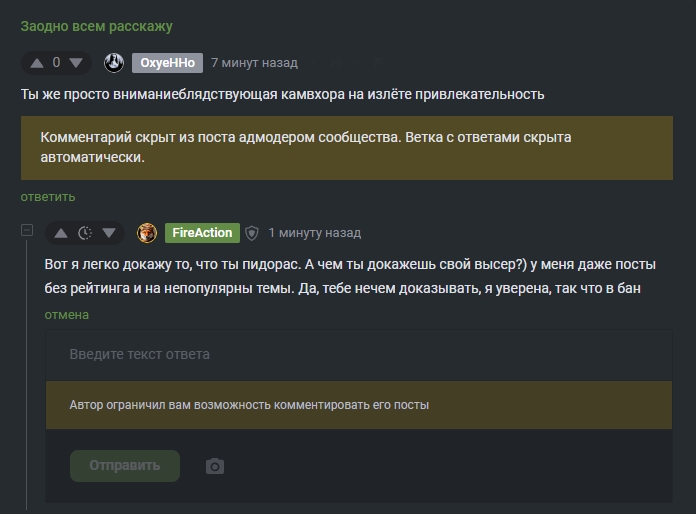Click the hidden rating clock icon
696x514 pixels.
pos(85,233)
